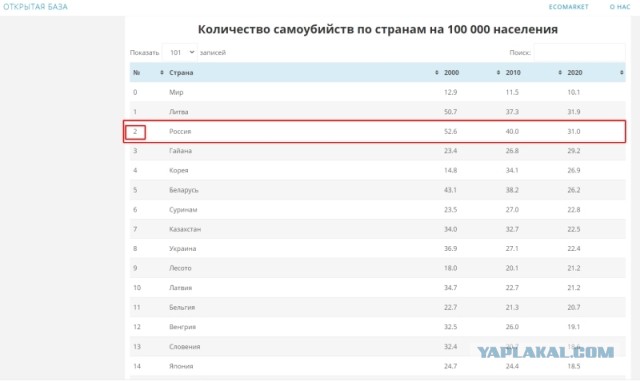Click Мир 2010 value 11.5
Viewport: 640px width, 382px height.
pyautogui.click(x=512, y=92)
